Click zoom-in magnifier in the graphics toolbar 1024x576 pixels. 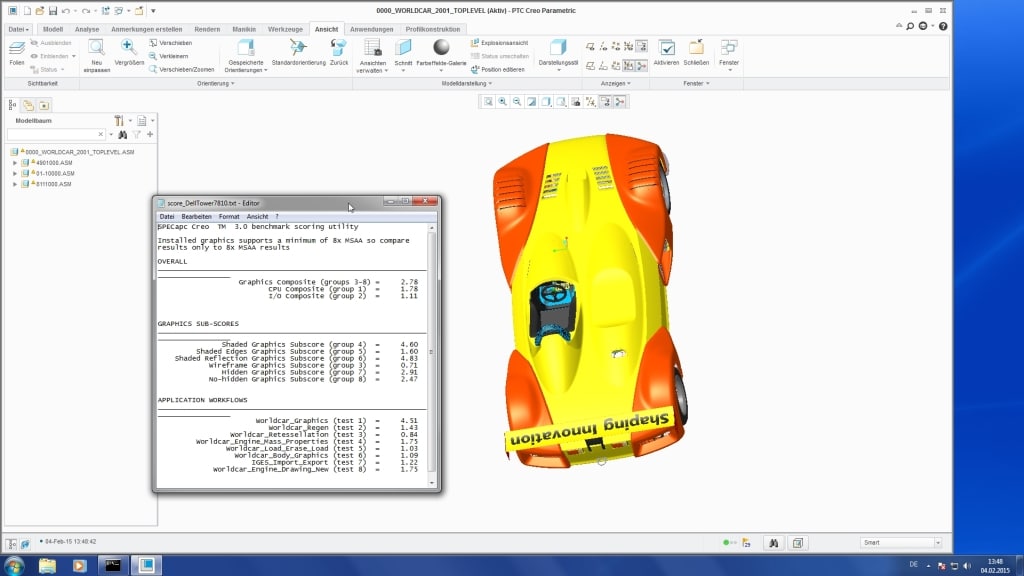[x=502, y=101]
